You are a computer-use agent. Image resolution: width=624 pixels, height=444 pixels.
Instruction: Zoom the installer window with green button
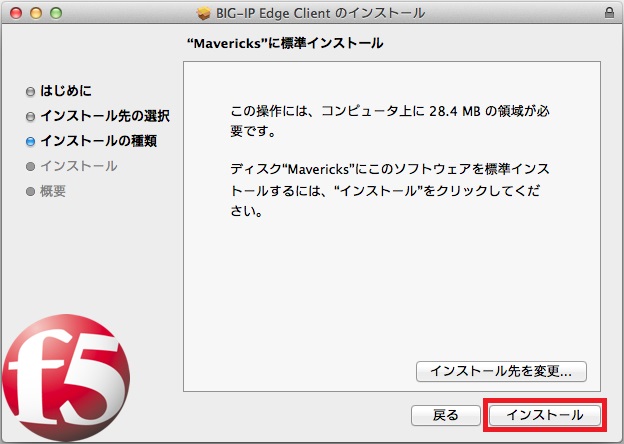click(56, 13)
